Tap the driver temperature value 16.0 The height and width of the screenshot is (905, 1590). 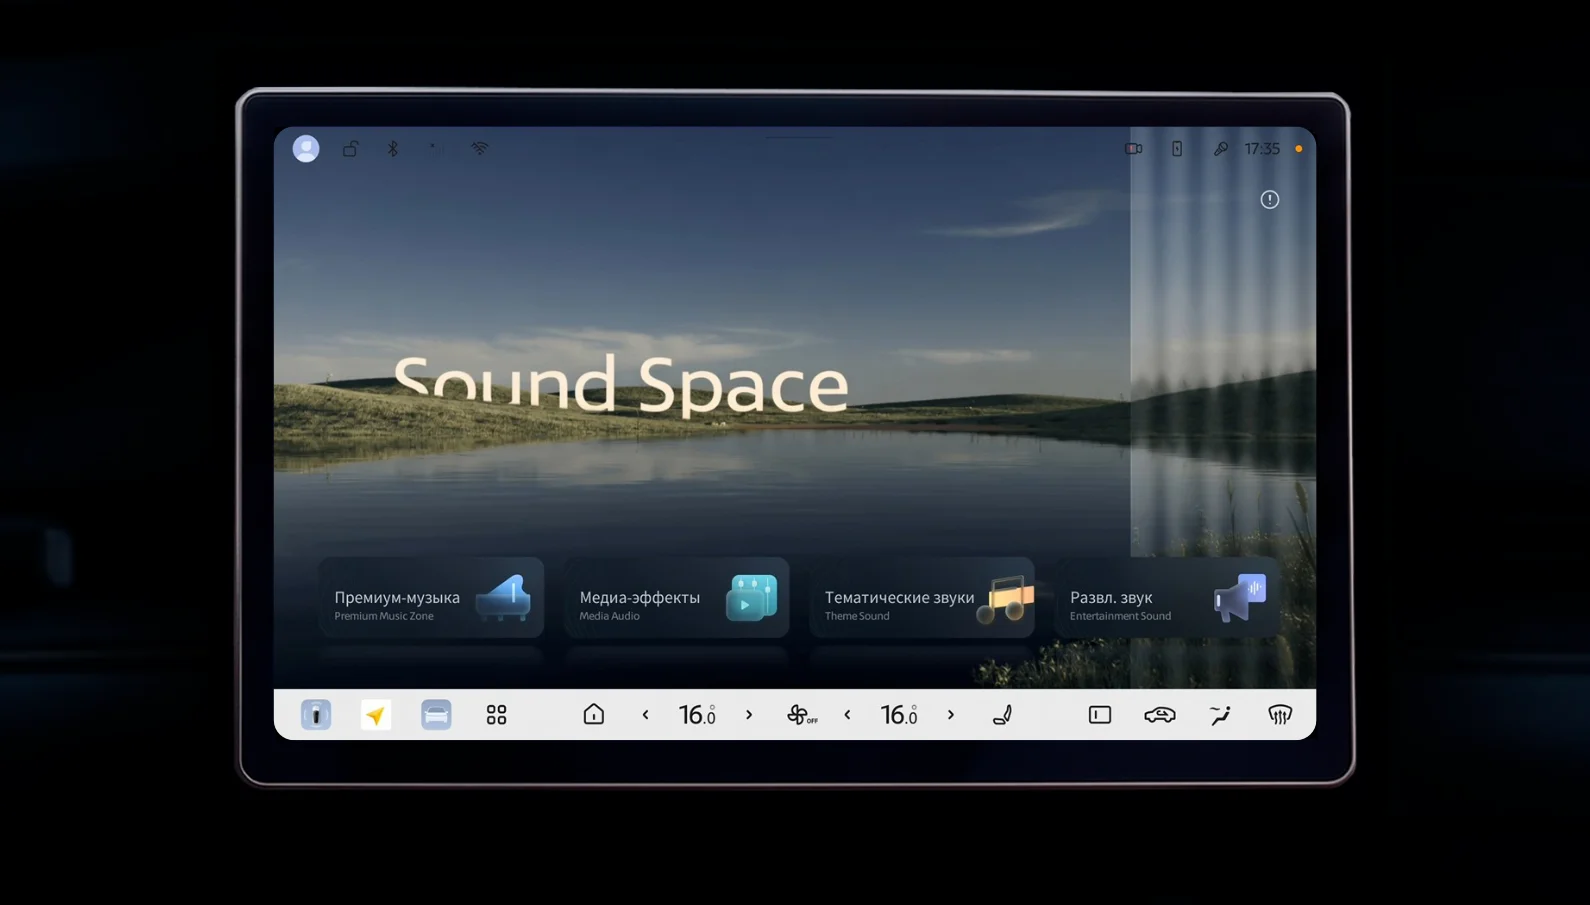pos(697,715)
